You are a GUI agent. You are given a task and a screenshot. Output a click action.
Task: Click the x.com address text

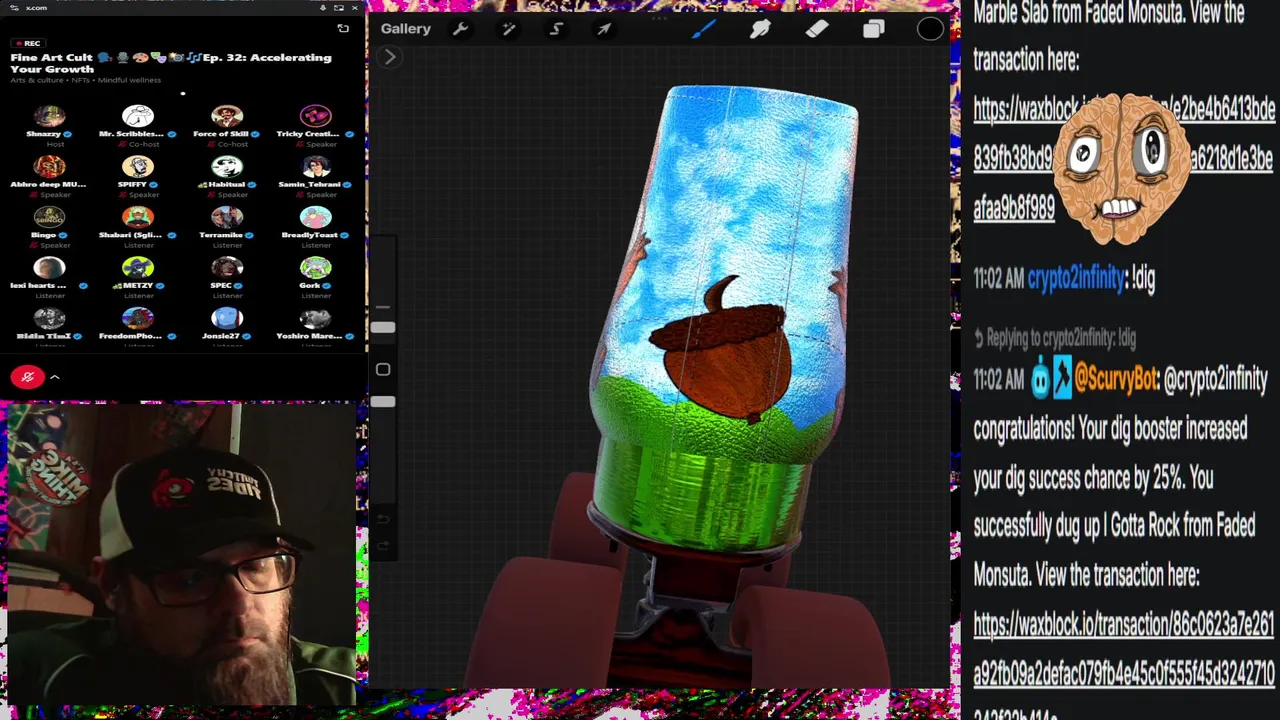tap(36, 8)
